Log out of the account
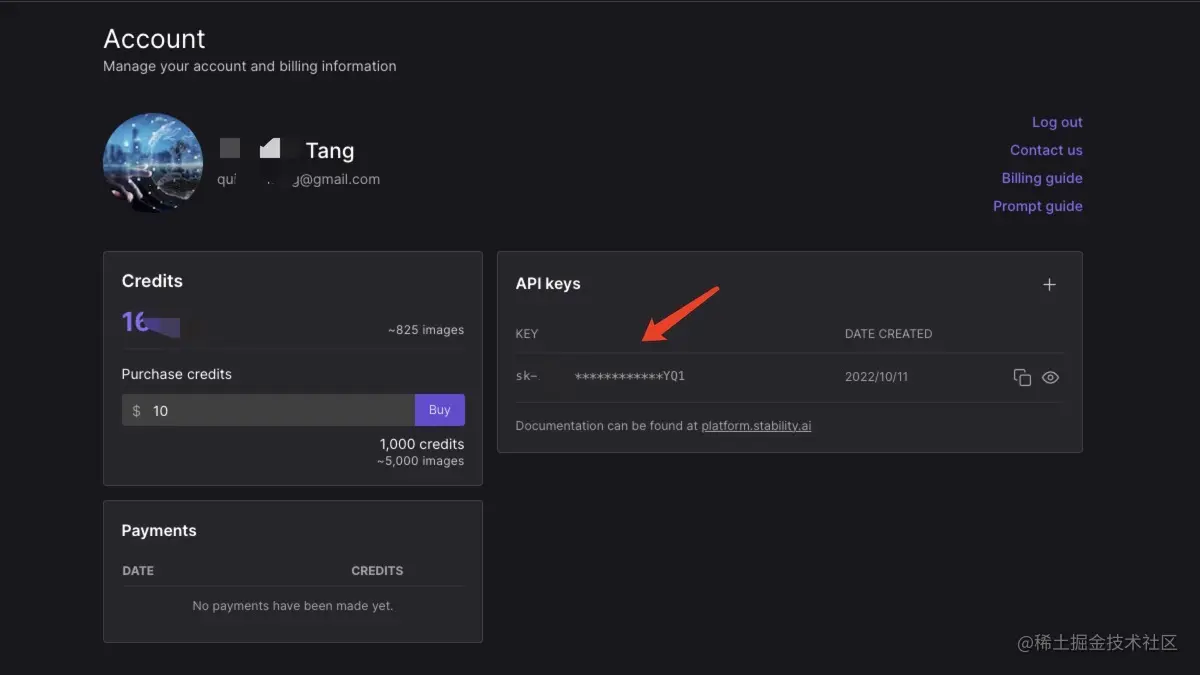 1057,122
